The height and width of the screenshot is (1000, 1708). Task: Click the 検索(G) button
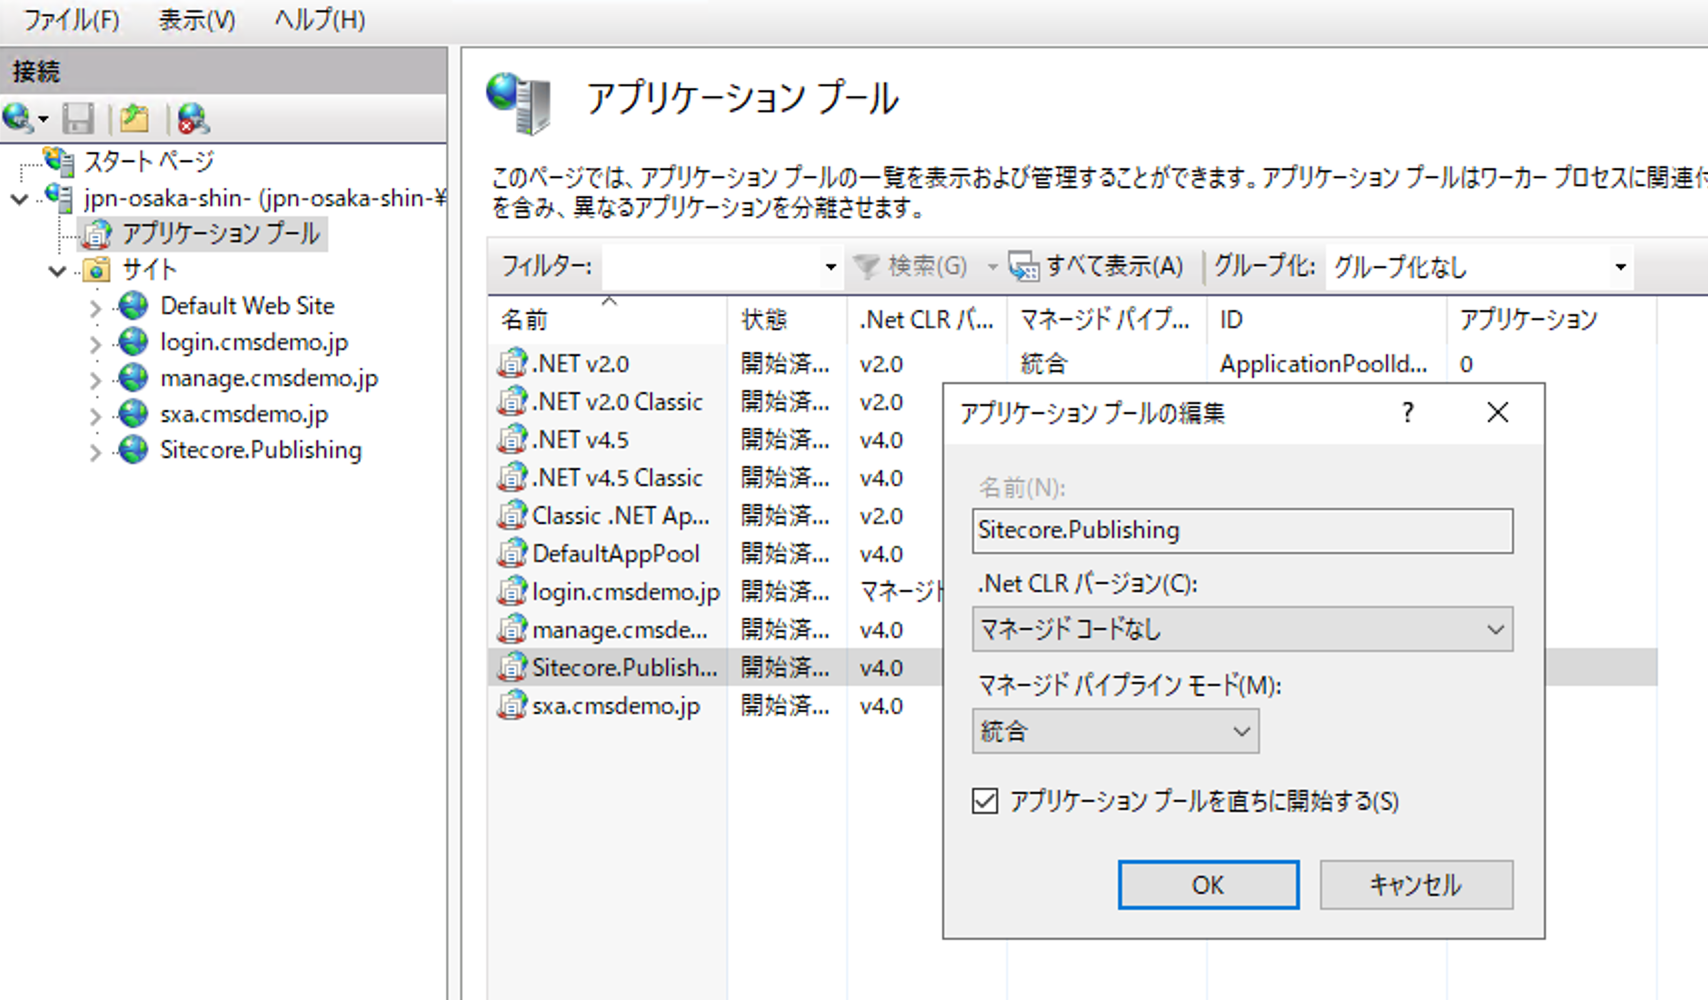pyautogui.click(x=912, y=266)
